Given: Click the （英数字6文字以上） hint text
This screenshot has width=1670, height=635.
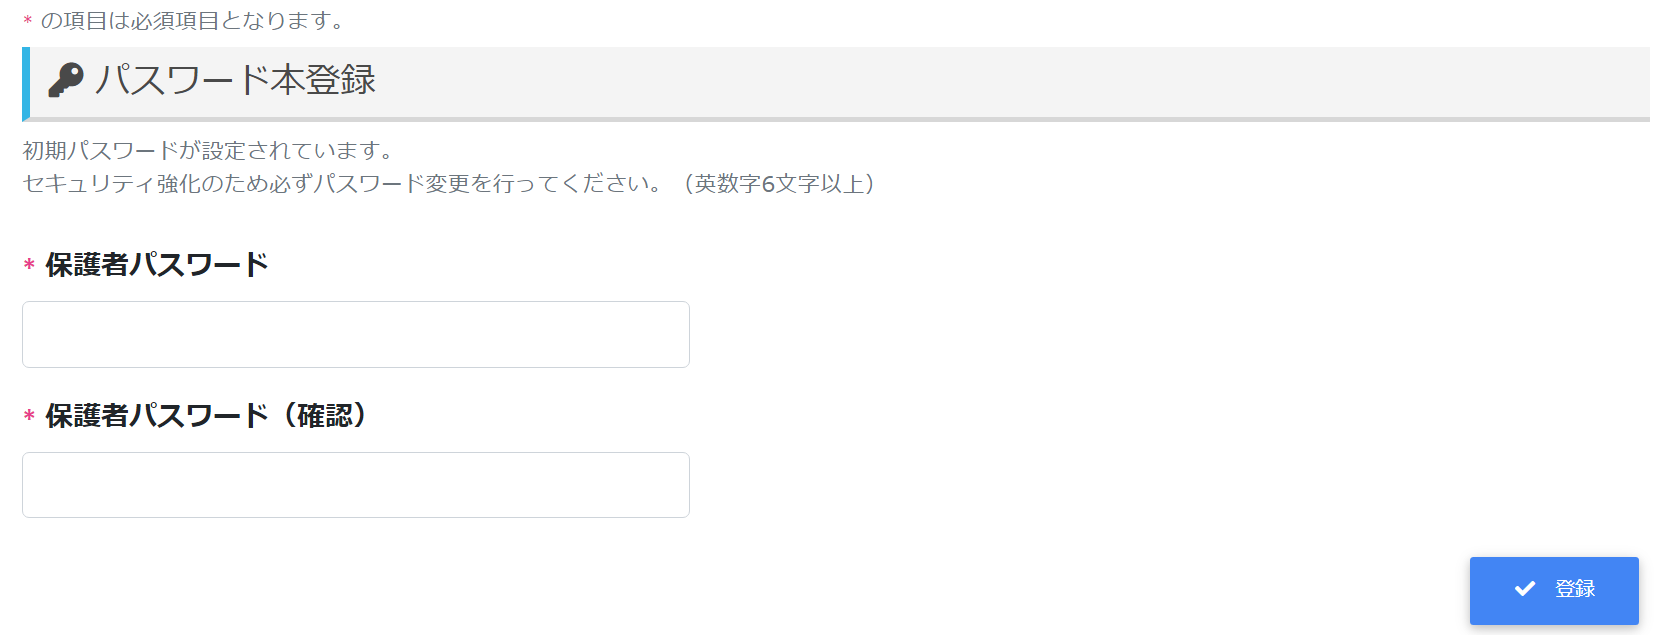Looking at the screenshot, I should click(x=780, y=184).
